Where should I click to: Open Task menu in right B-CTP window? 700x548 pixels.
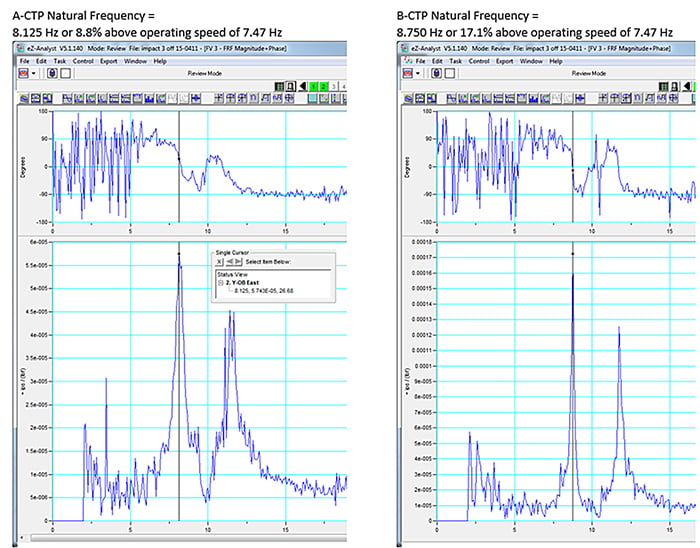[x=455, y=61]
